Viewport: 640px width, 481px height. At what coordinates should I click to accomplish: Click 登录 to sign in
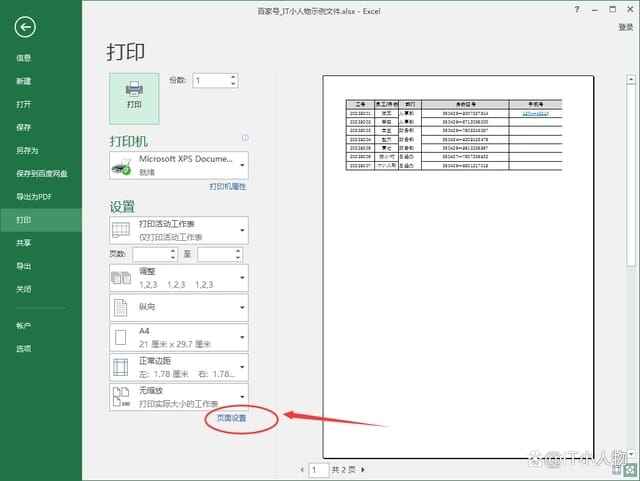pos(625,27)
